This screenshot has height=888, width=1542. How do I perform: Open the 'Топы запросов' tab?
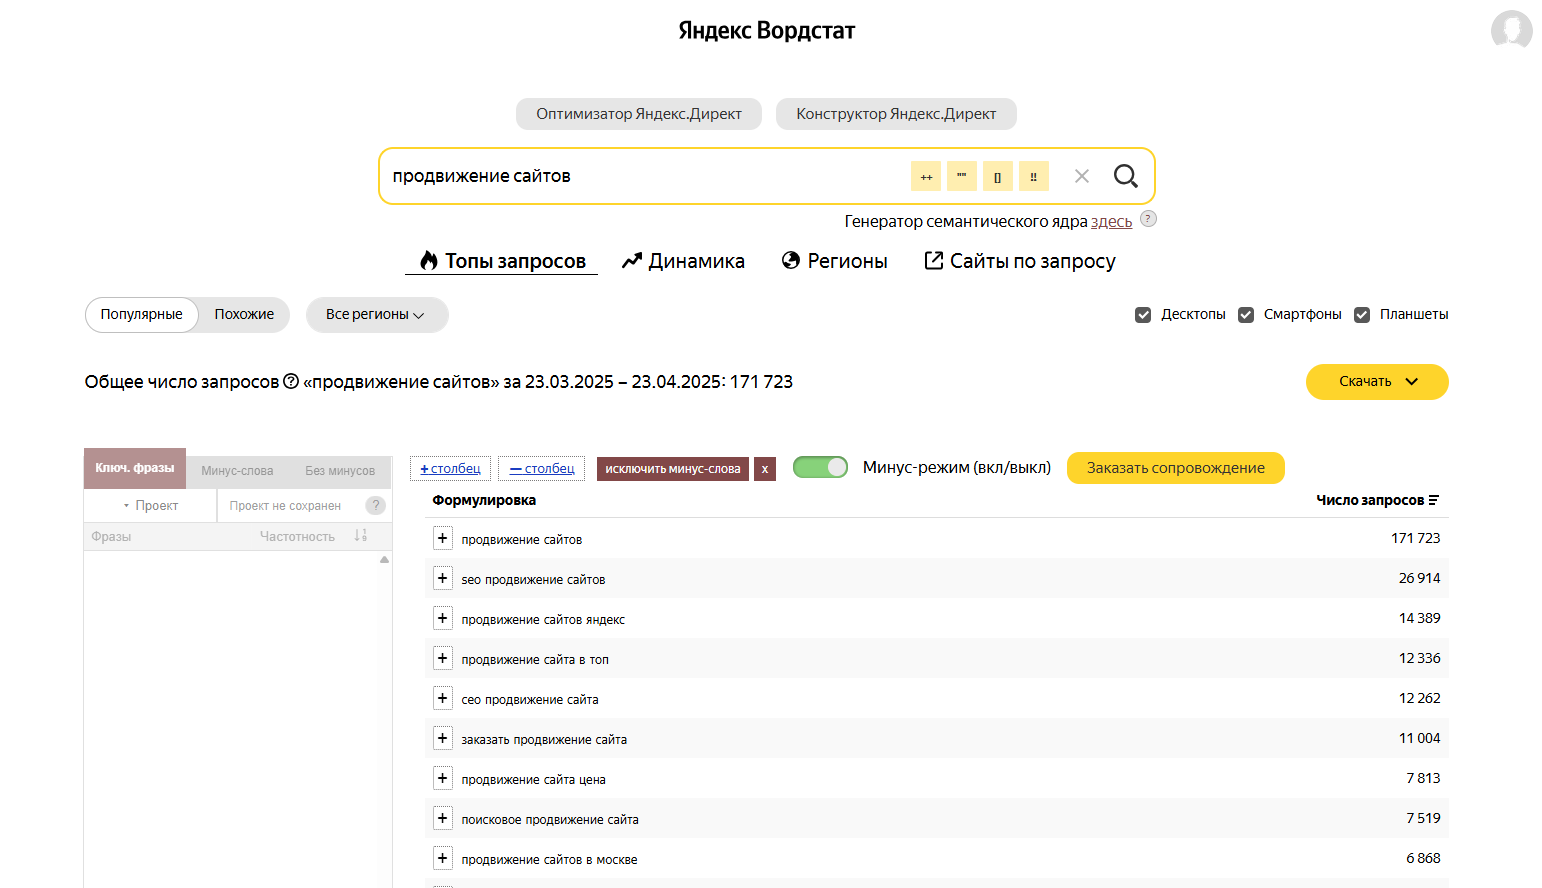[502, 261]
